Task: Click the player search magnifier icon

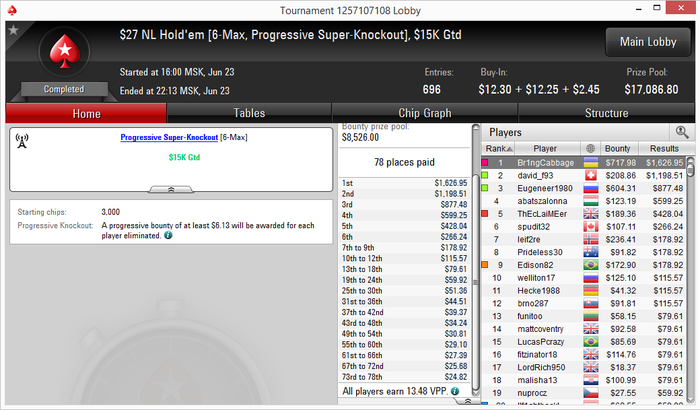Action: (x=682, y=132)
